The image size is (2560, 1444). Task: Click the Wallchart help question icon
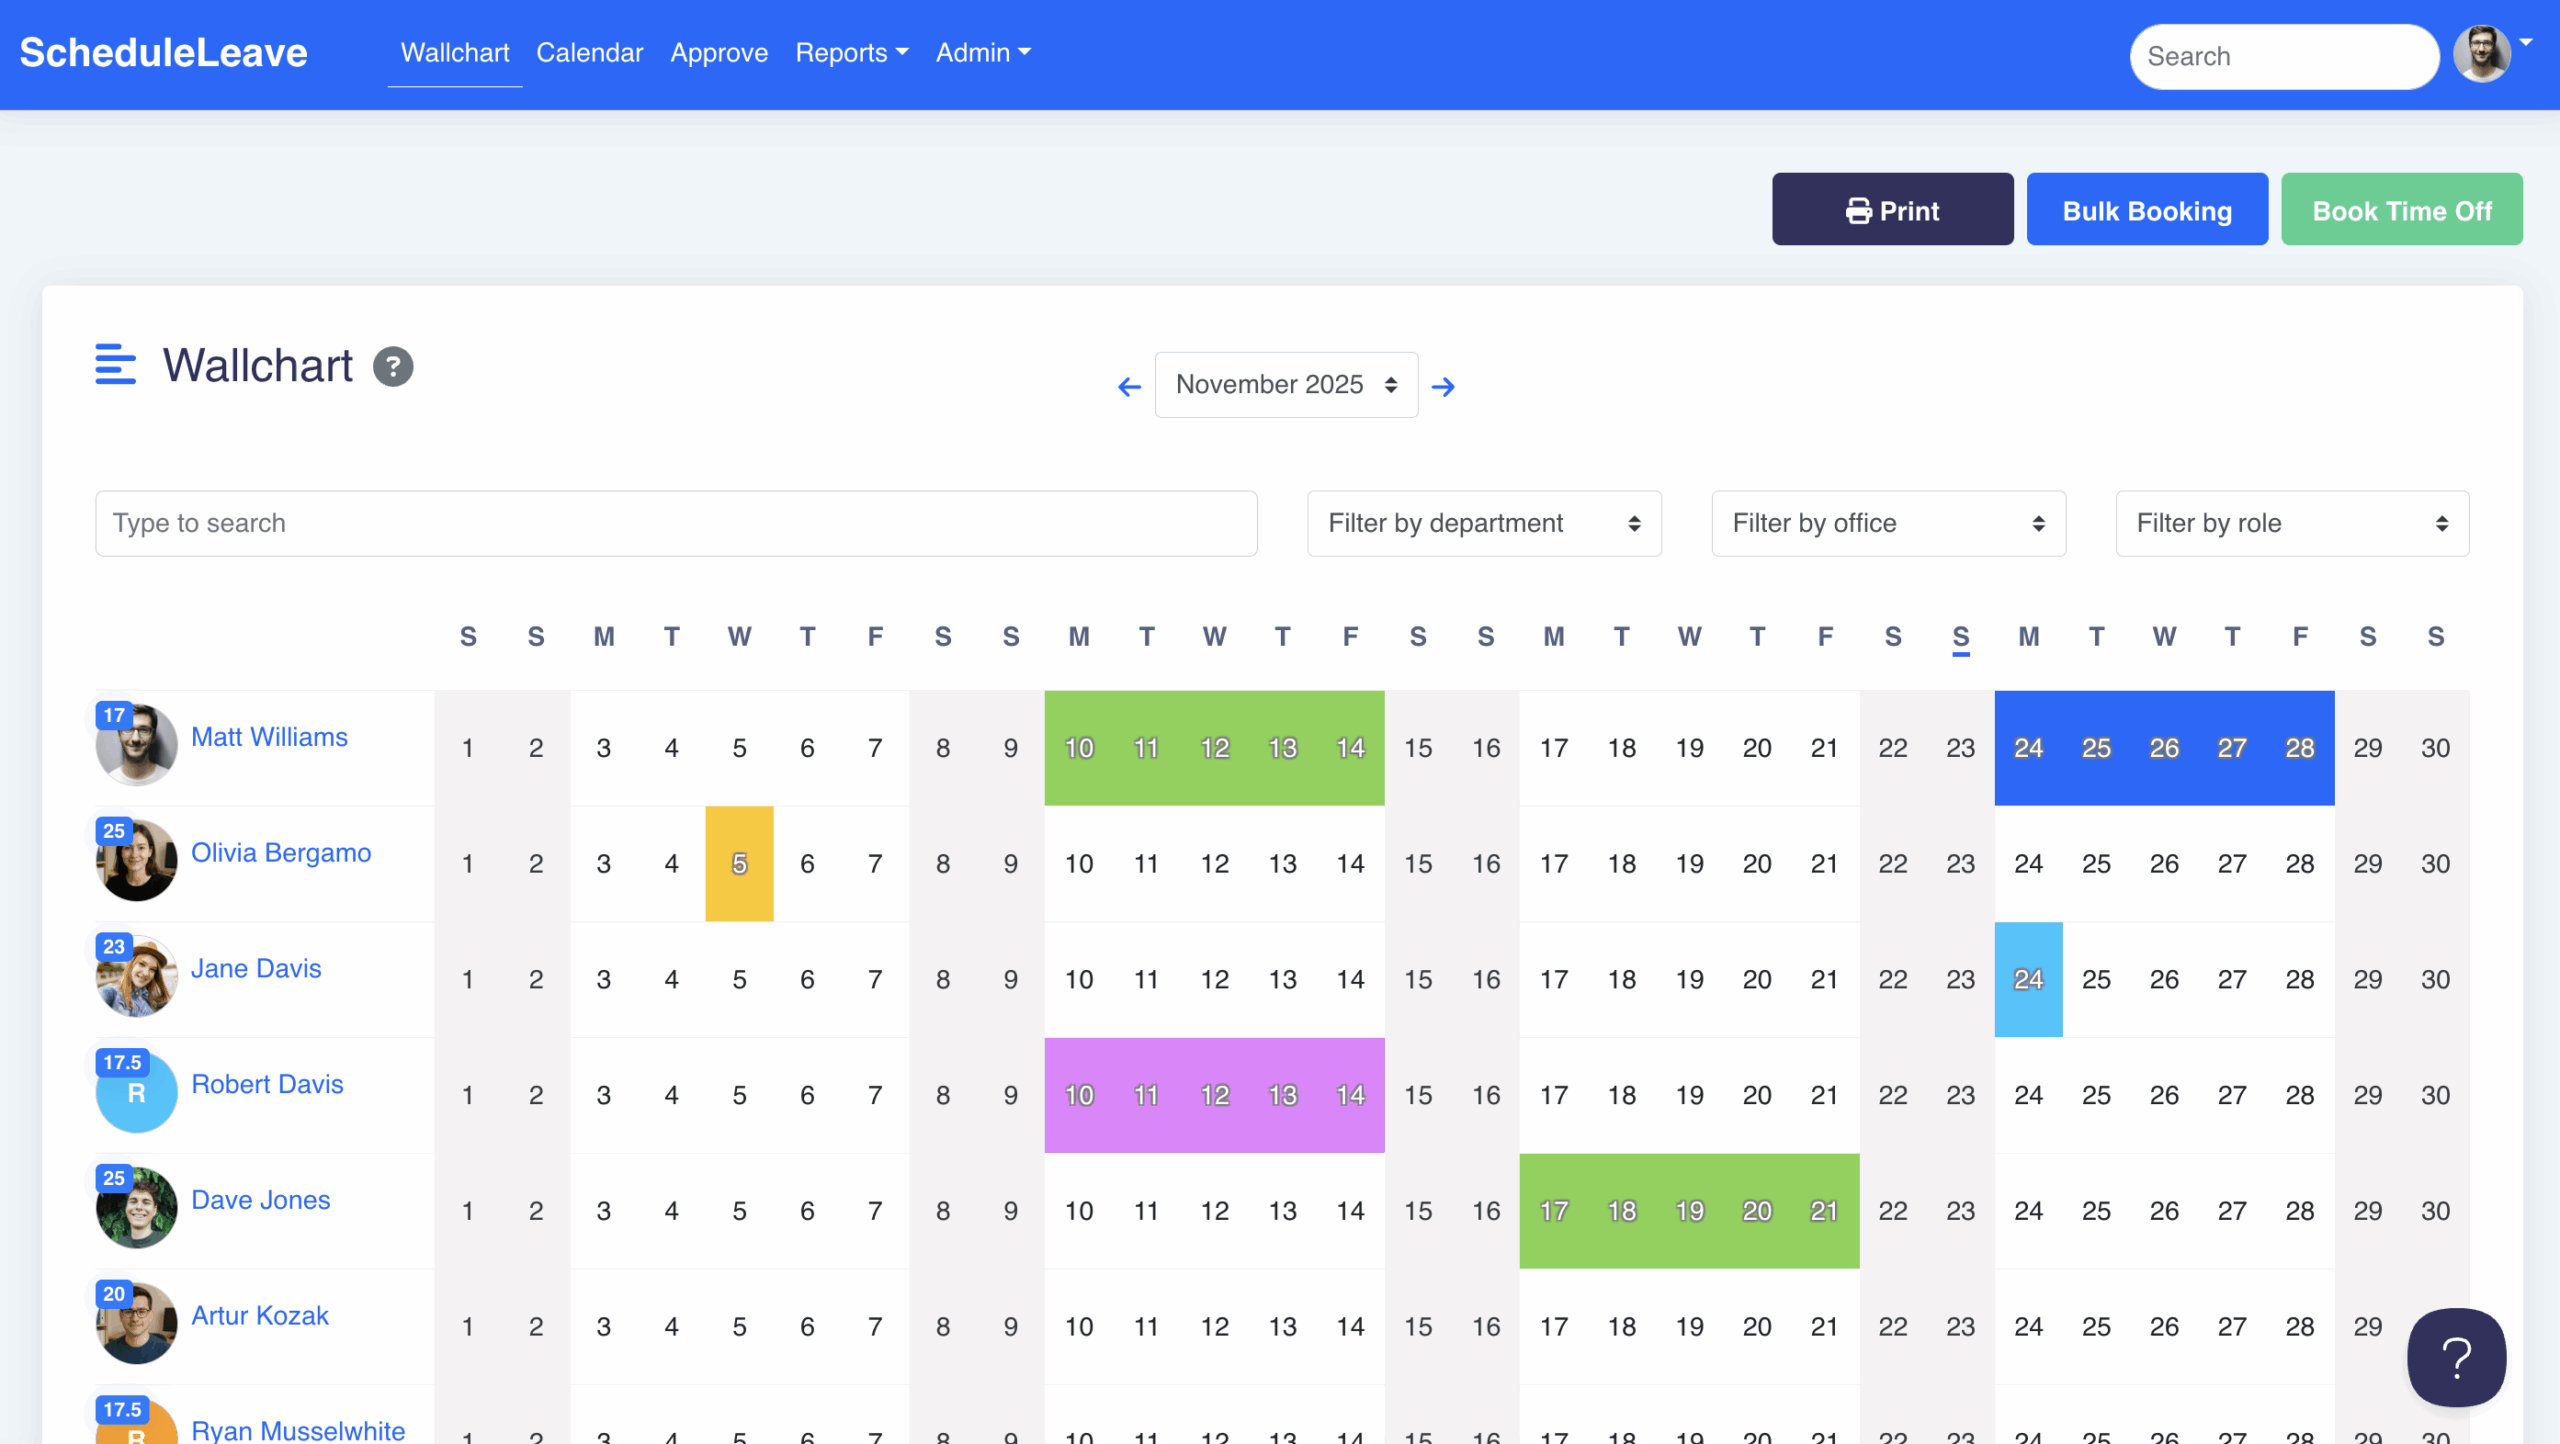[x=393, y=366]
